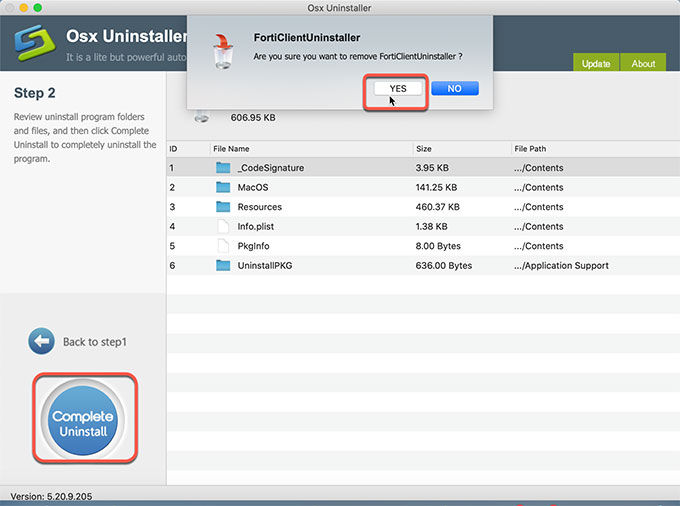This screenshot has width=680, height=506.
Task: Click the PkgInfo file icon
Action: pyautogui.click(x=223, y=246)
